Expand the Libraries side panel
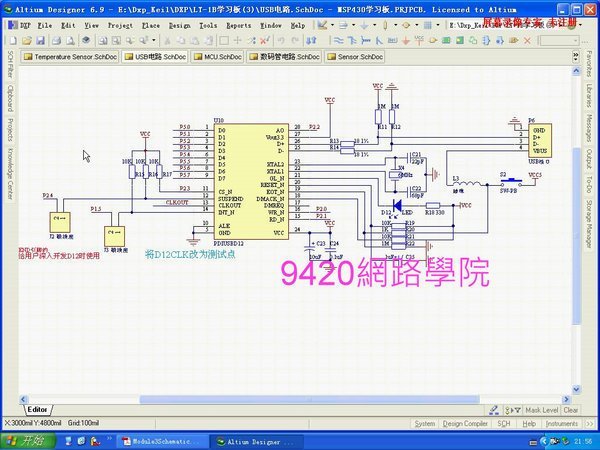 (589, 92)
